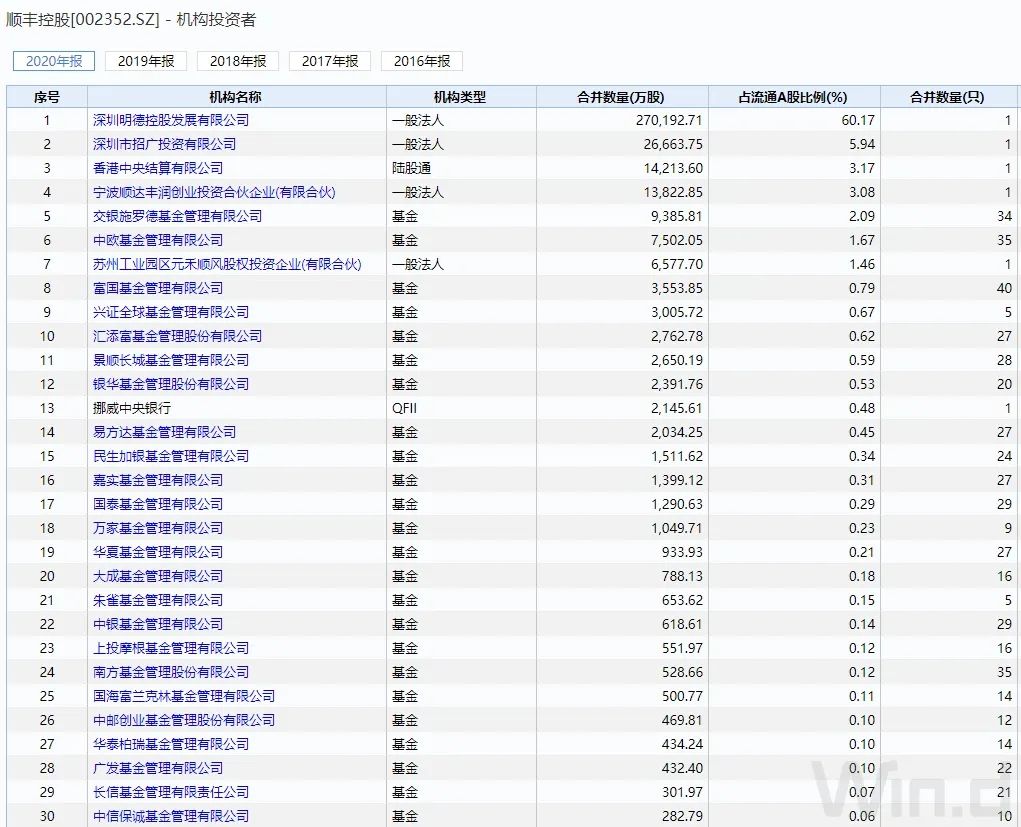Open 景顺长城基金管理有限公司 link
Viewport: 1021px width, 827px height.
(171, 360)
